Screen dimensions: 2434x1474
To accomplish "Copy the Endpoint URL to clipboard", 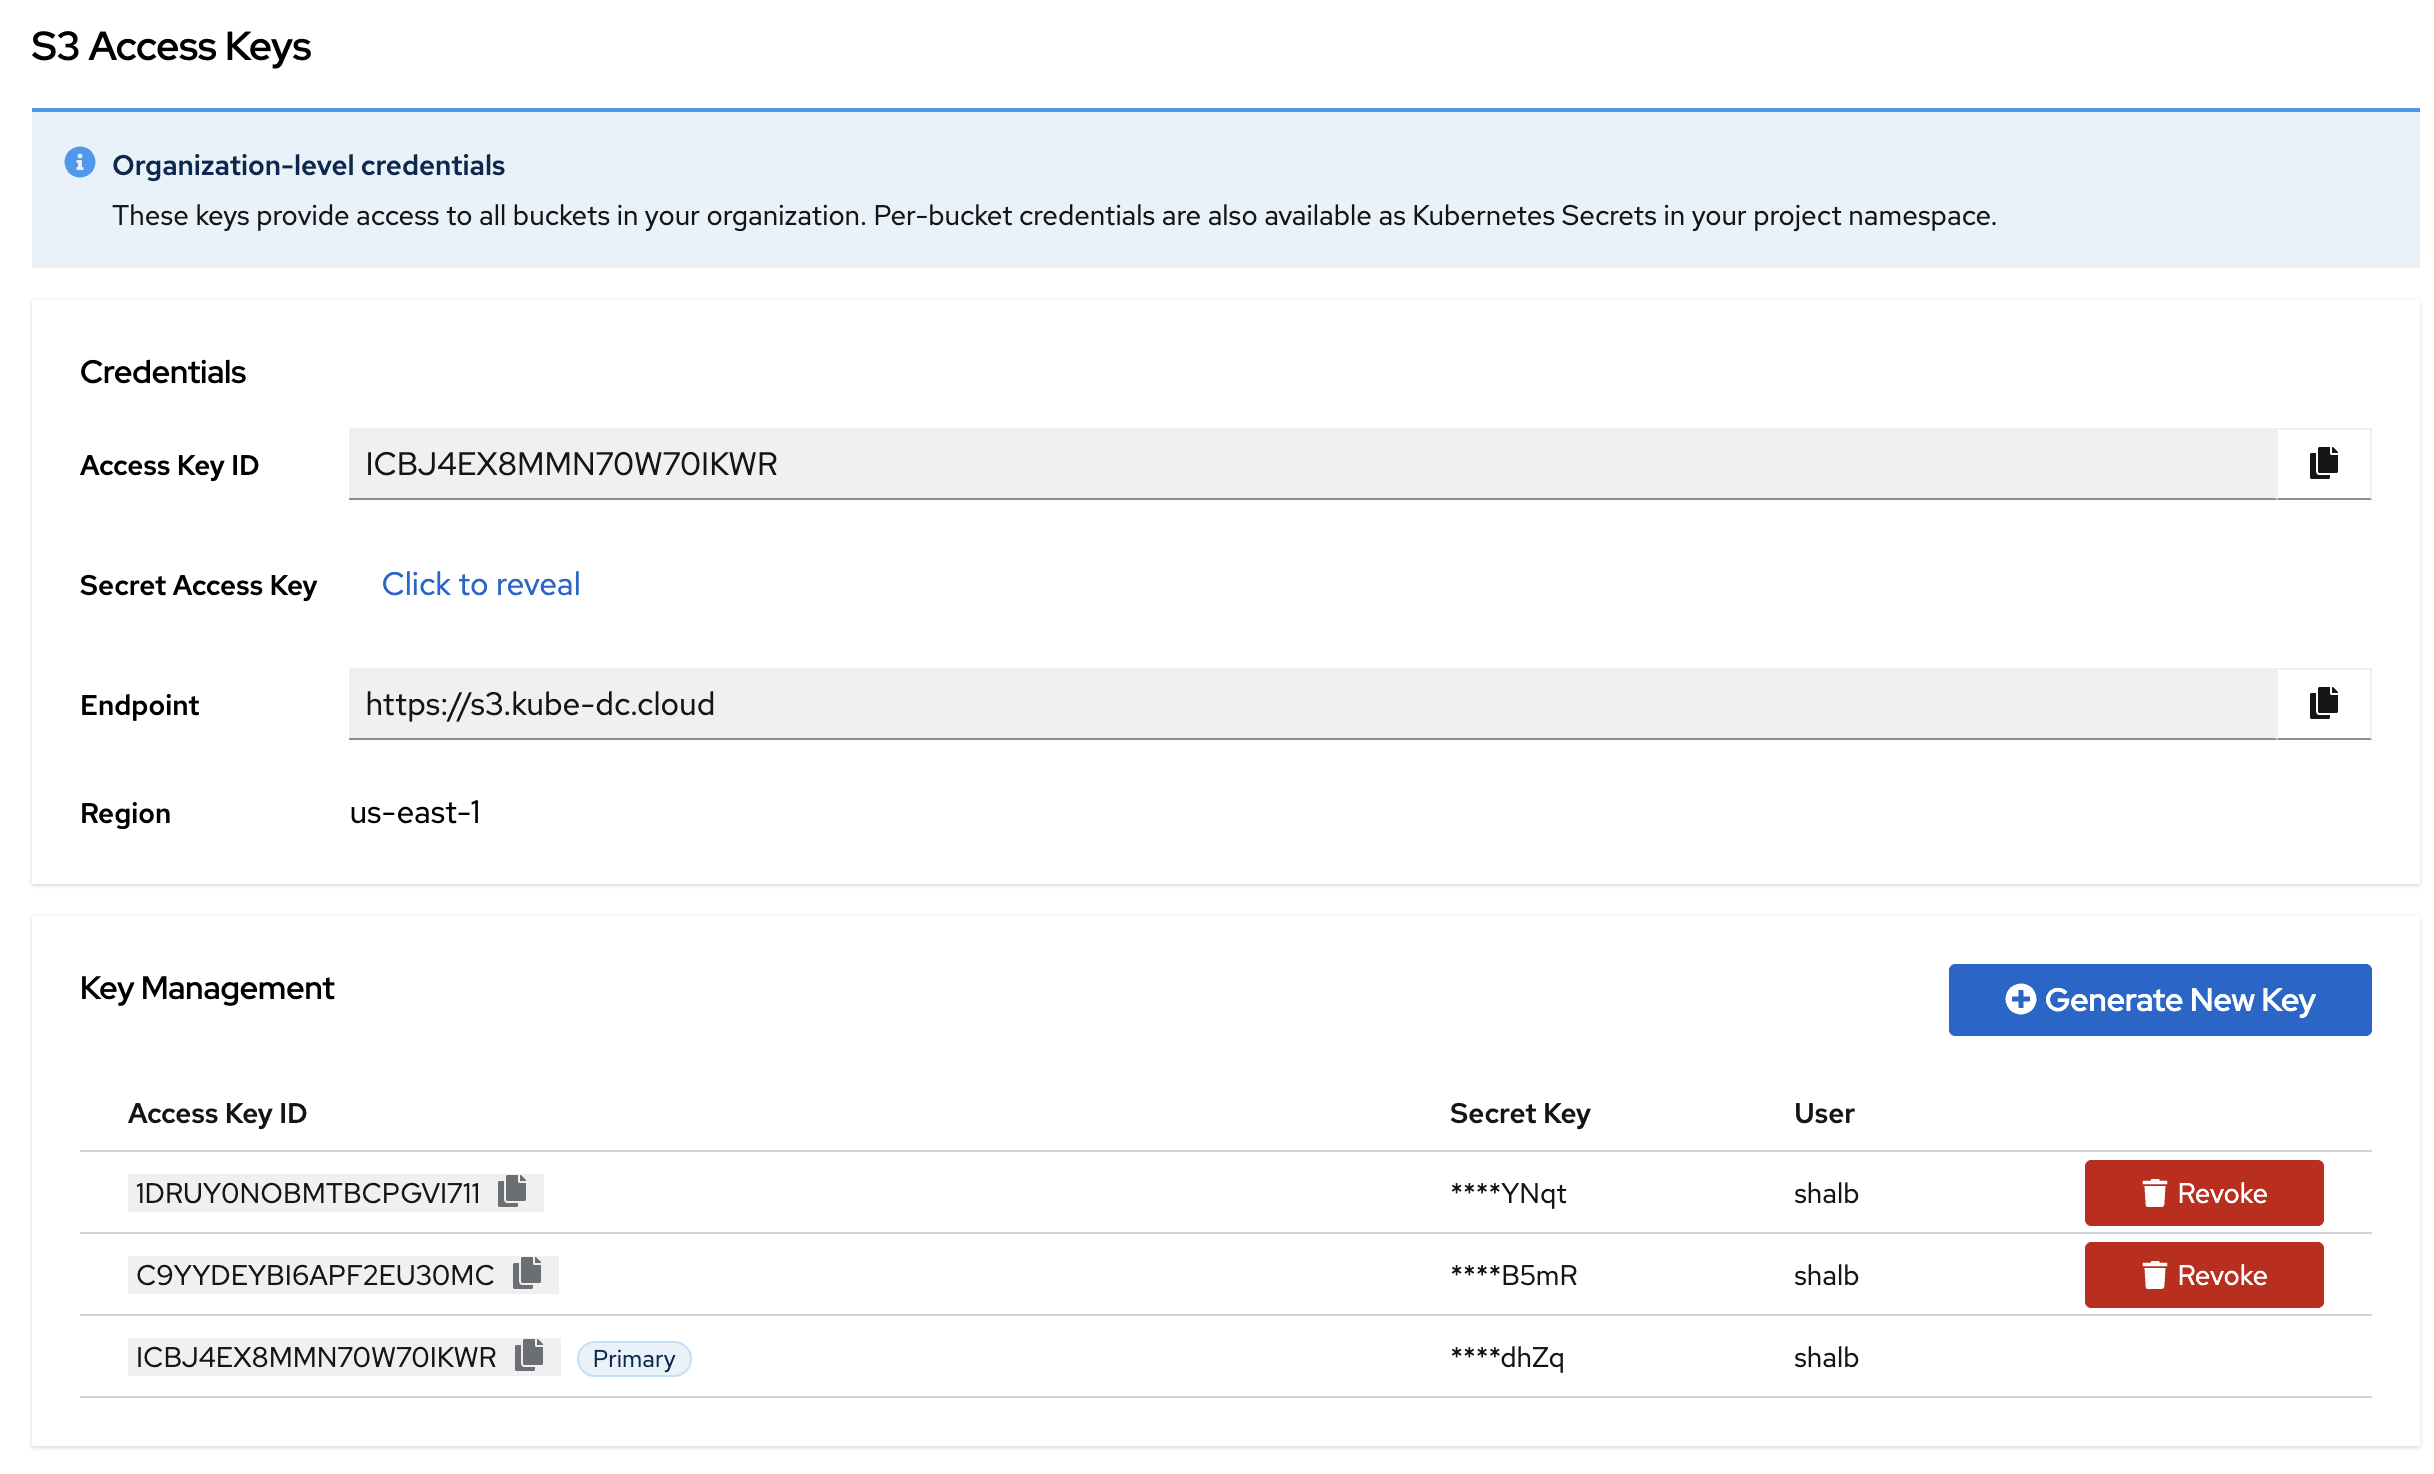I will coord(2323,703).
